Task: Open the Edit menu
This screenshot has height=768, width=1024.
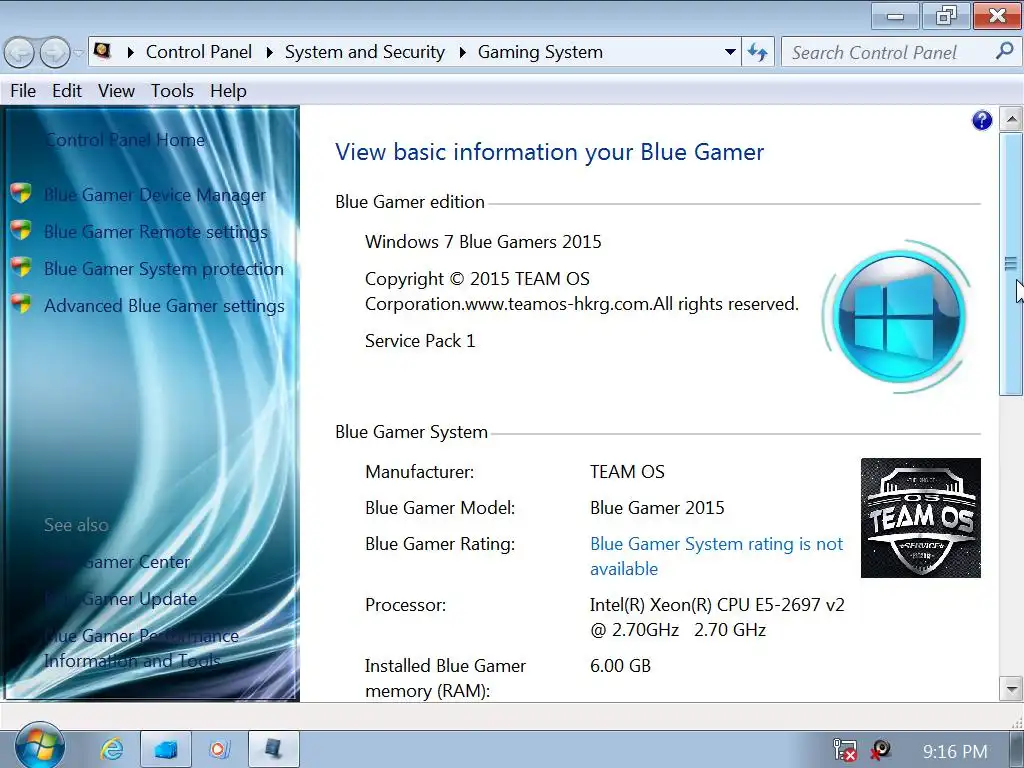Action: pyautogui.click(x=67, y=91)
